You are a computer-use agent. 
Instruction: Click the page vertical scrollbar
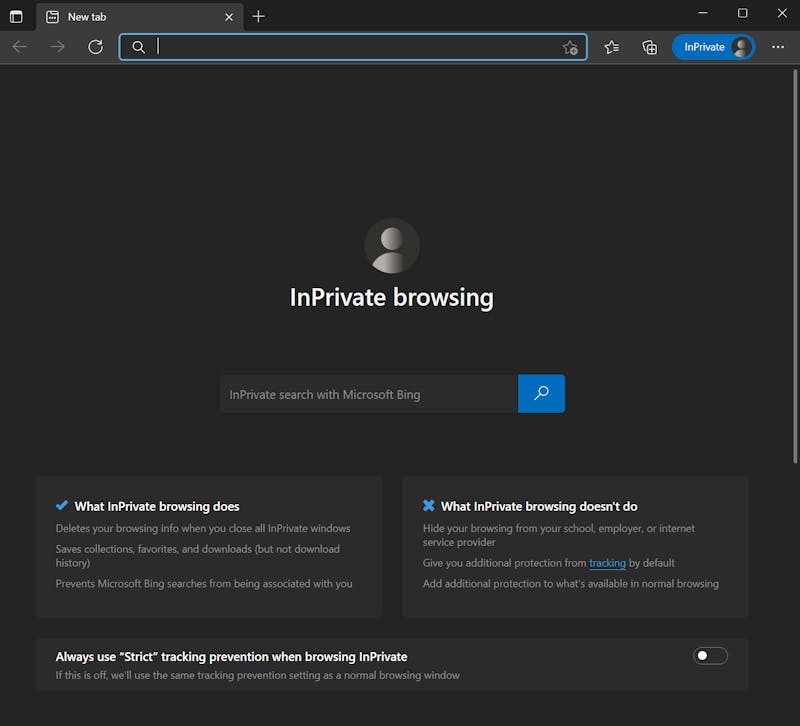795,265
